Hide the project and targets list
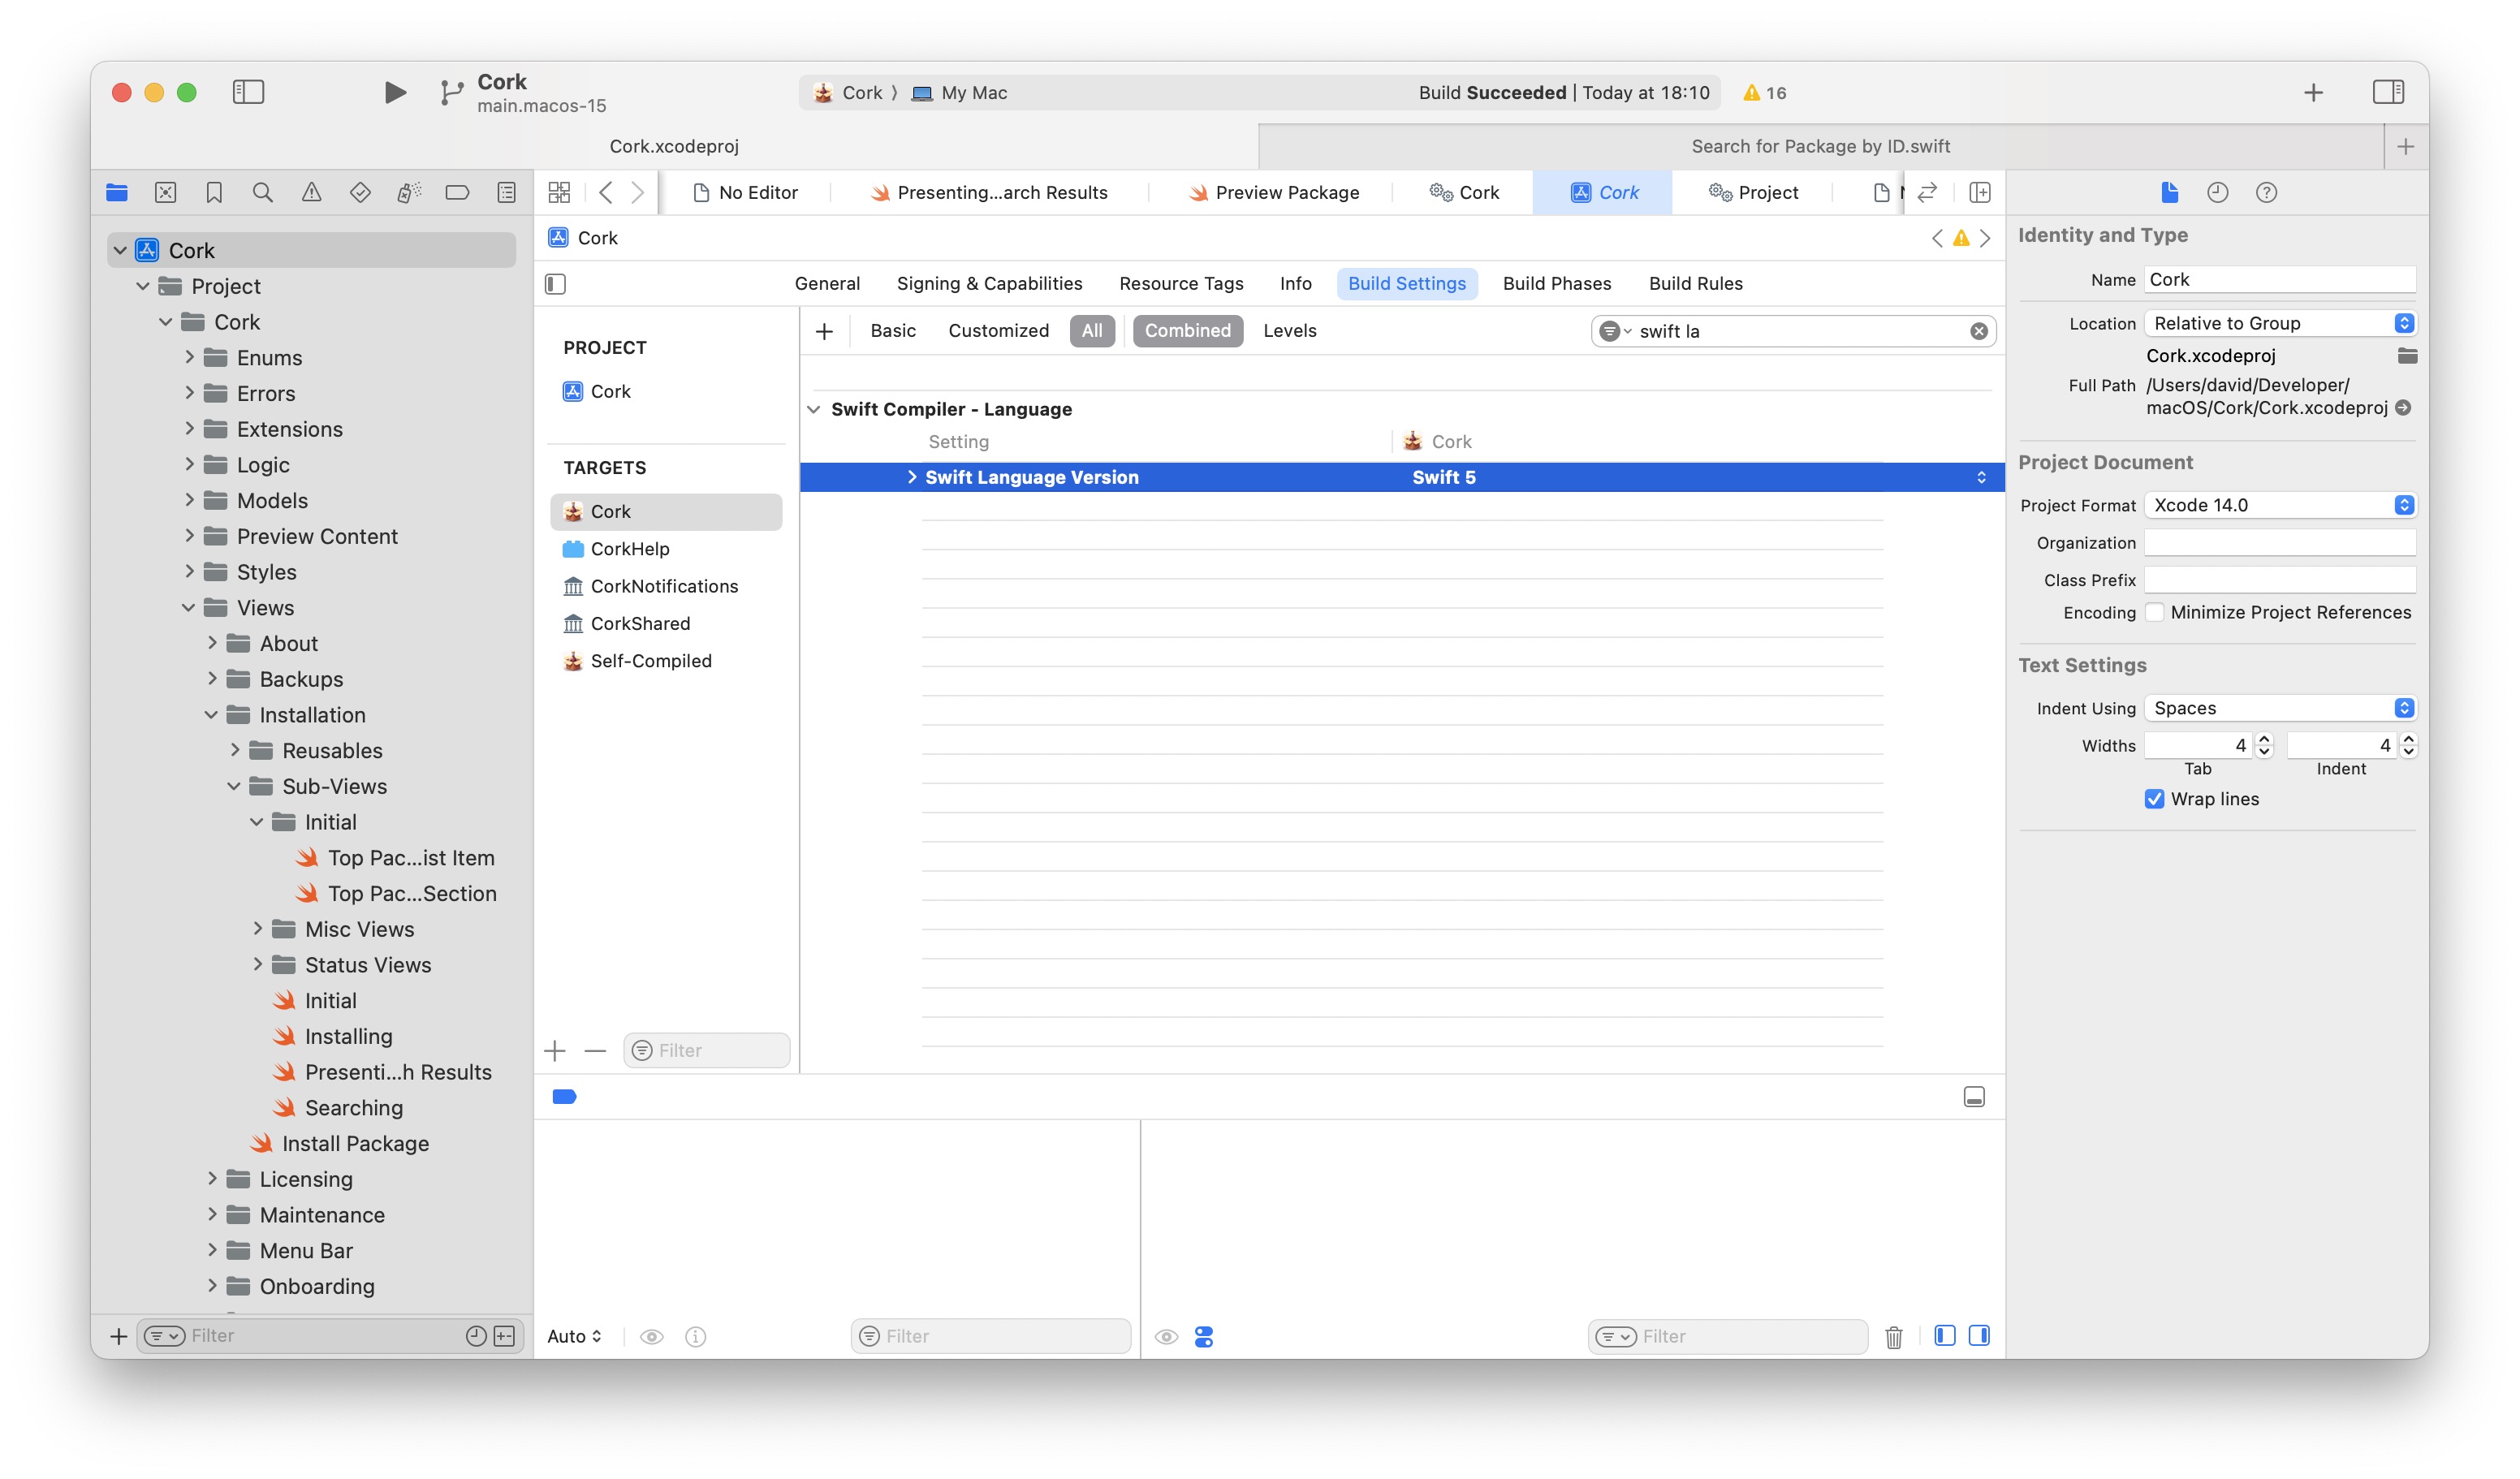This screenshot has height=1479, width=2520. [555, 284]
